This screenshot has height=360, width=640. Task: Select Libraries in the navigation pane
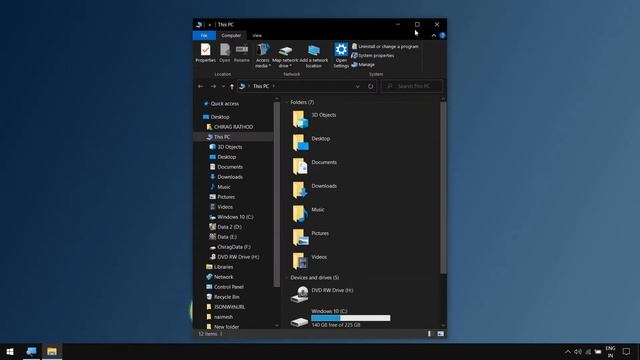click(x=220, y=267)
